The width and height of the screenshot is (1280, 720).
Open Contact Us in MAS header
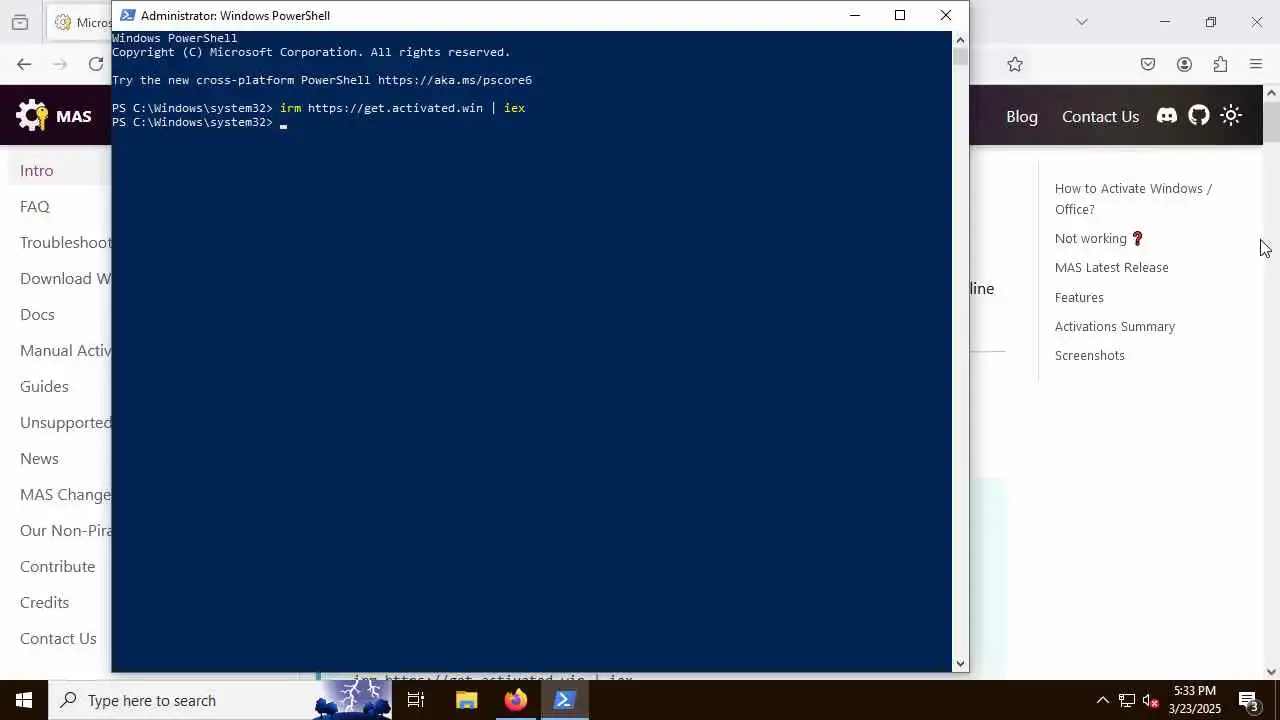point(1100,116)
